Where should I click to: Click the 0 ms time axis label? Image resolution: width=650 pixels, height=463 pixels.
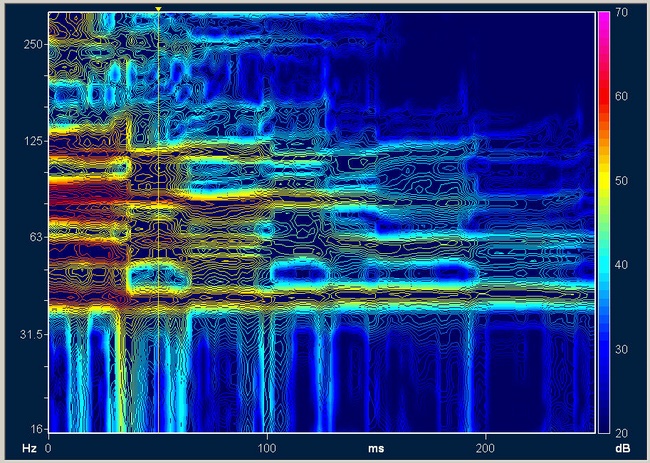pyautogui.click(x=49, y=448)
